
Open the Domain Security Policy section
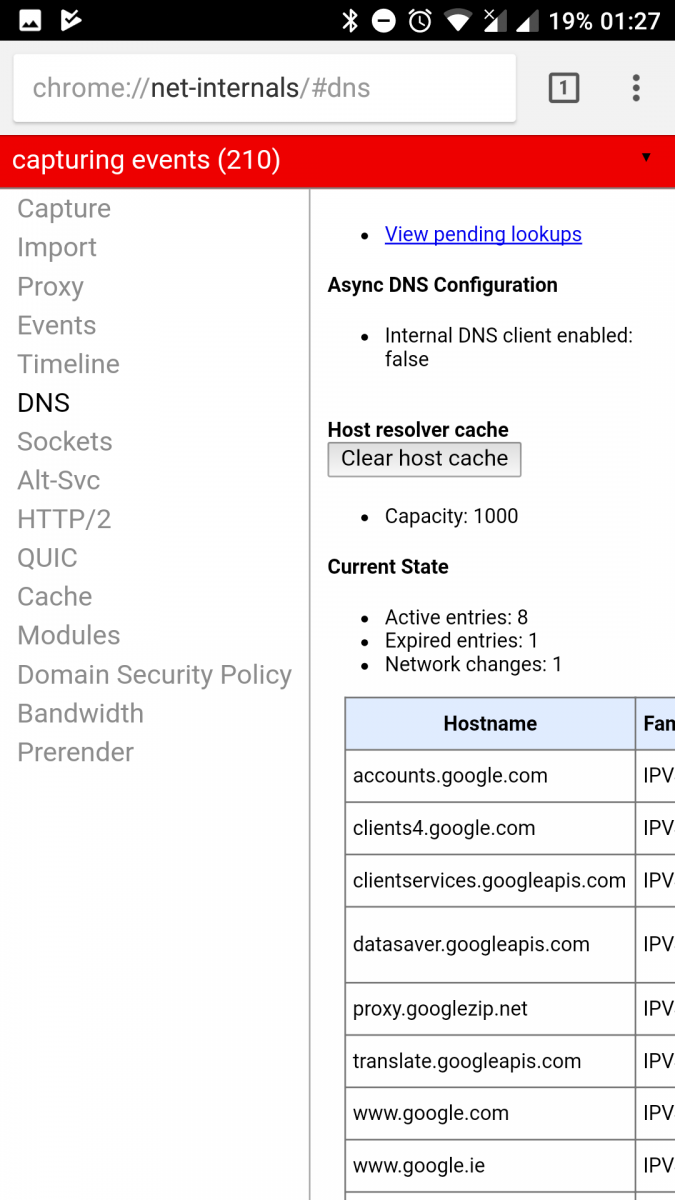coord(155,675)
